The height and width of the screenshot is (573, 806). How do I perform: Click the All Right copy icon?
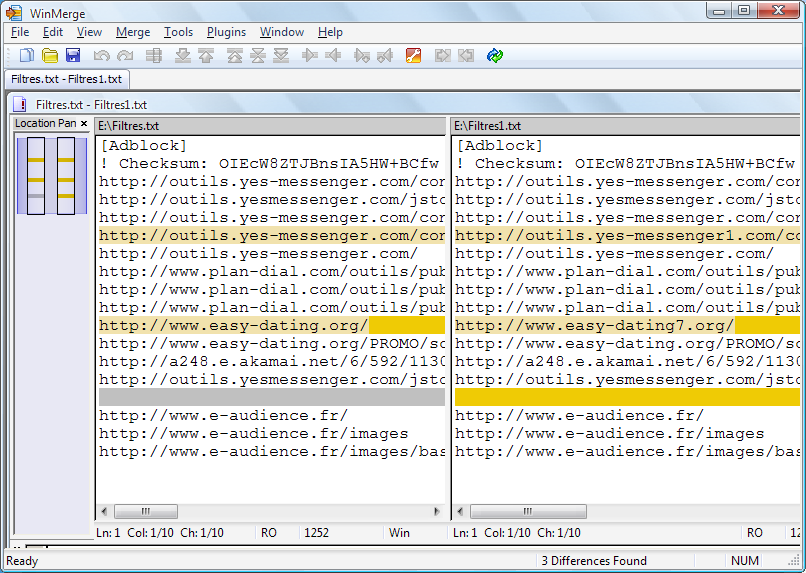[442, 55]
